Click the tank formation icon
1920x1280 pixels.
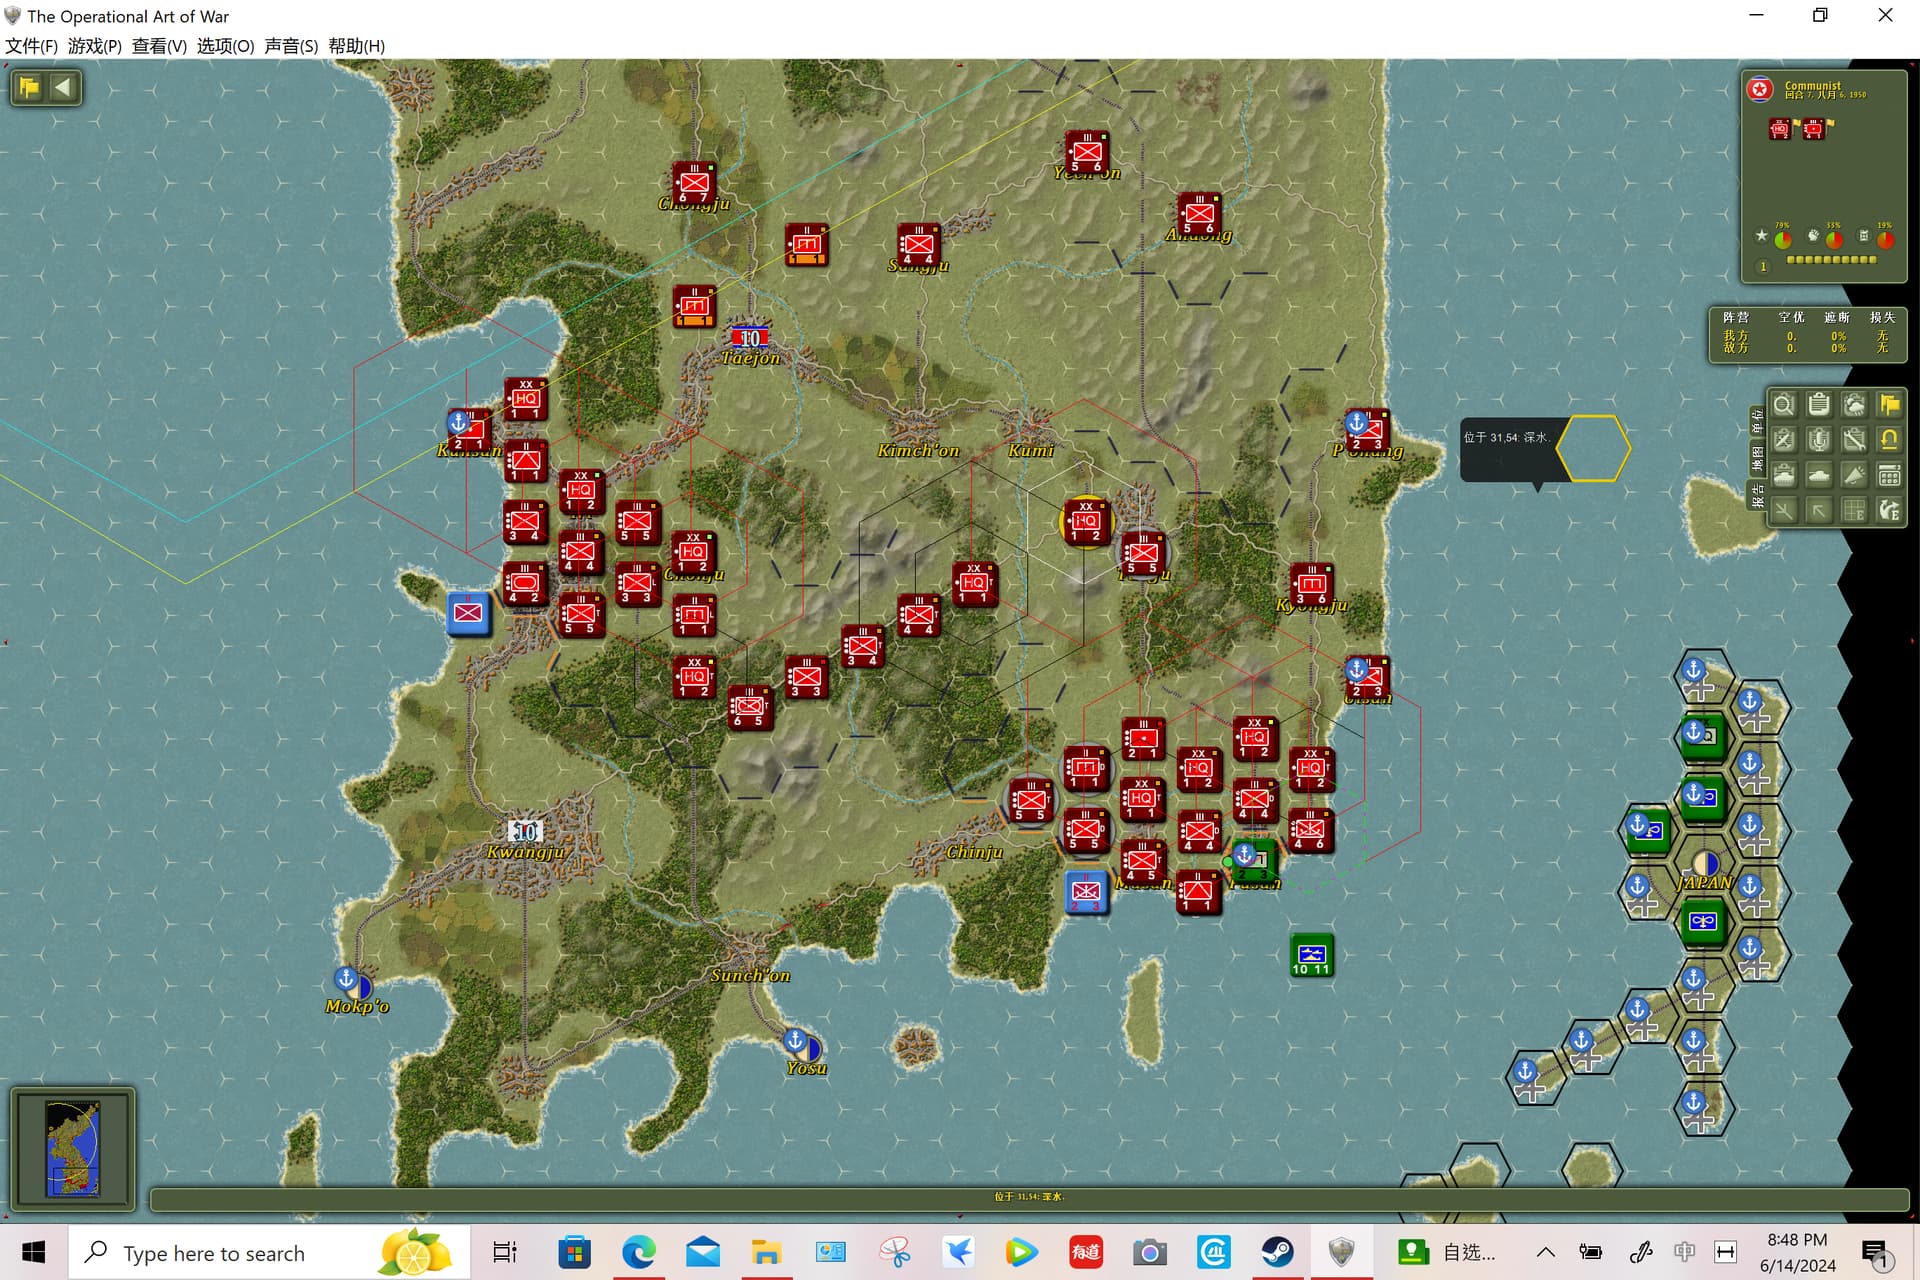coord(1819,475)
